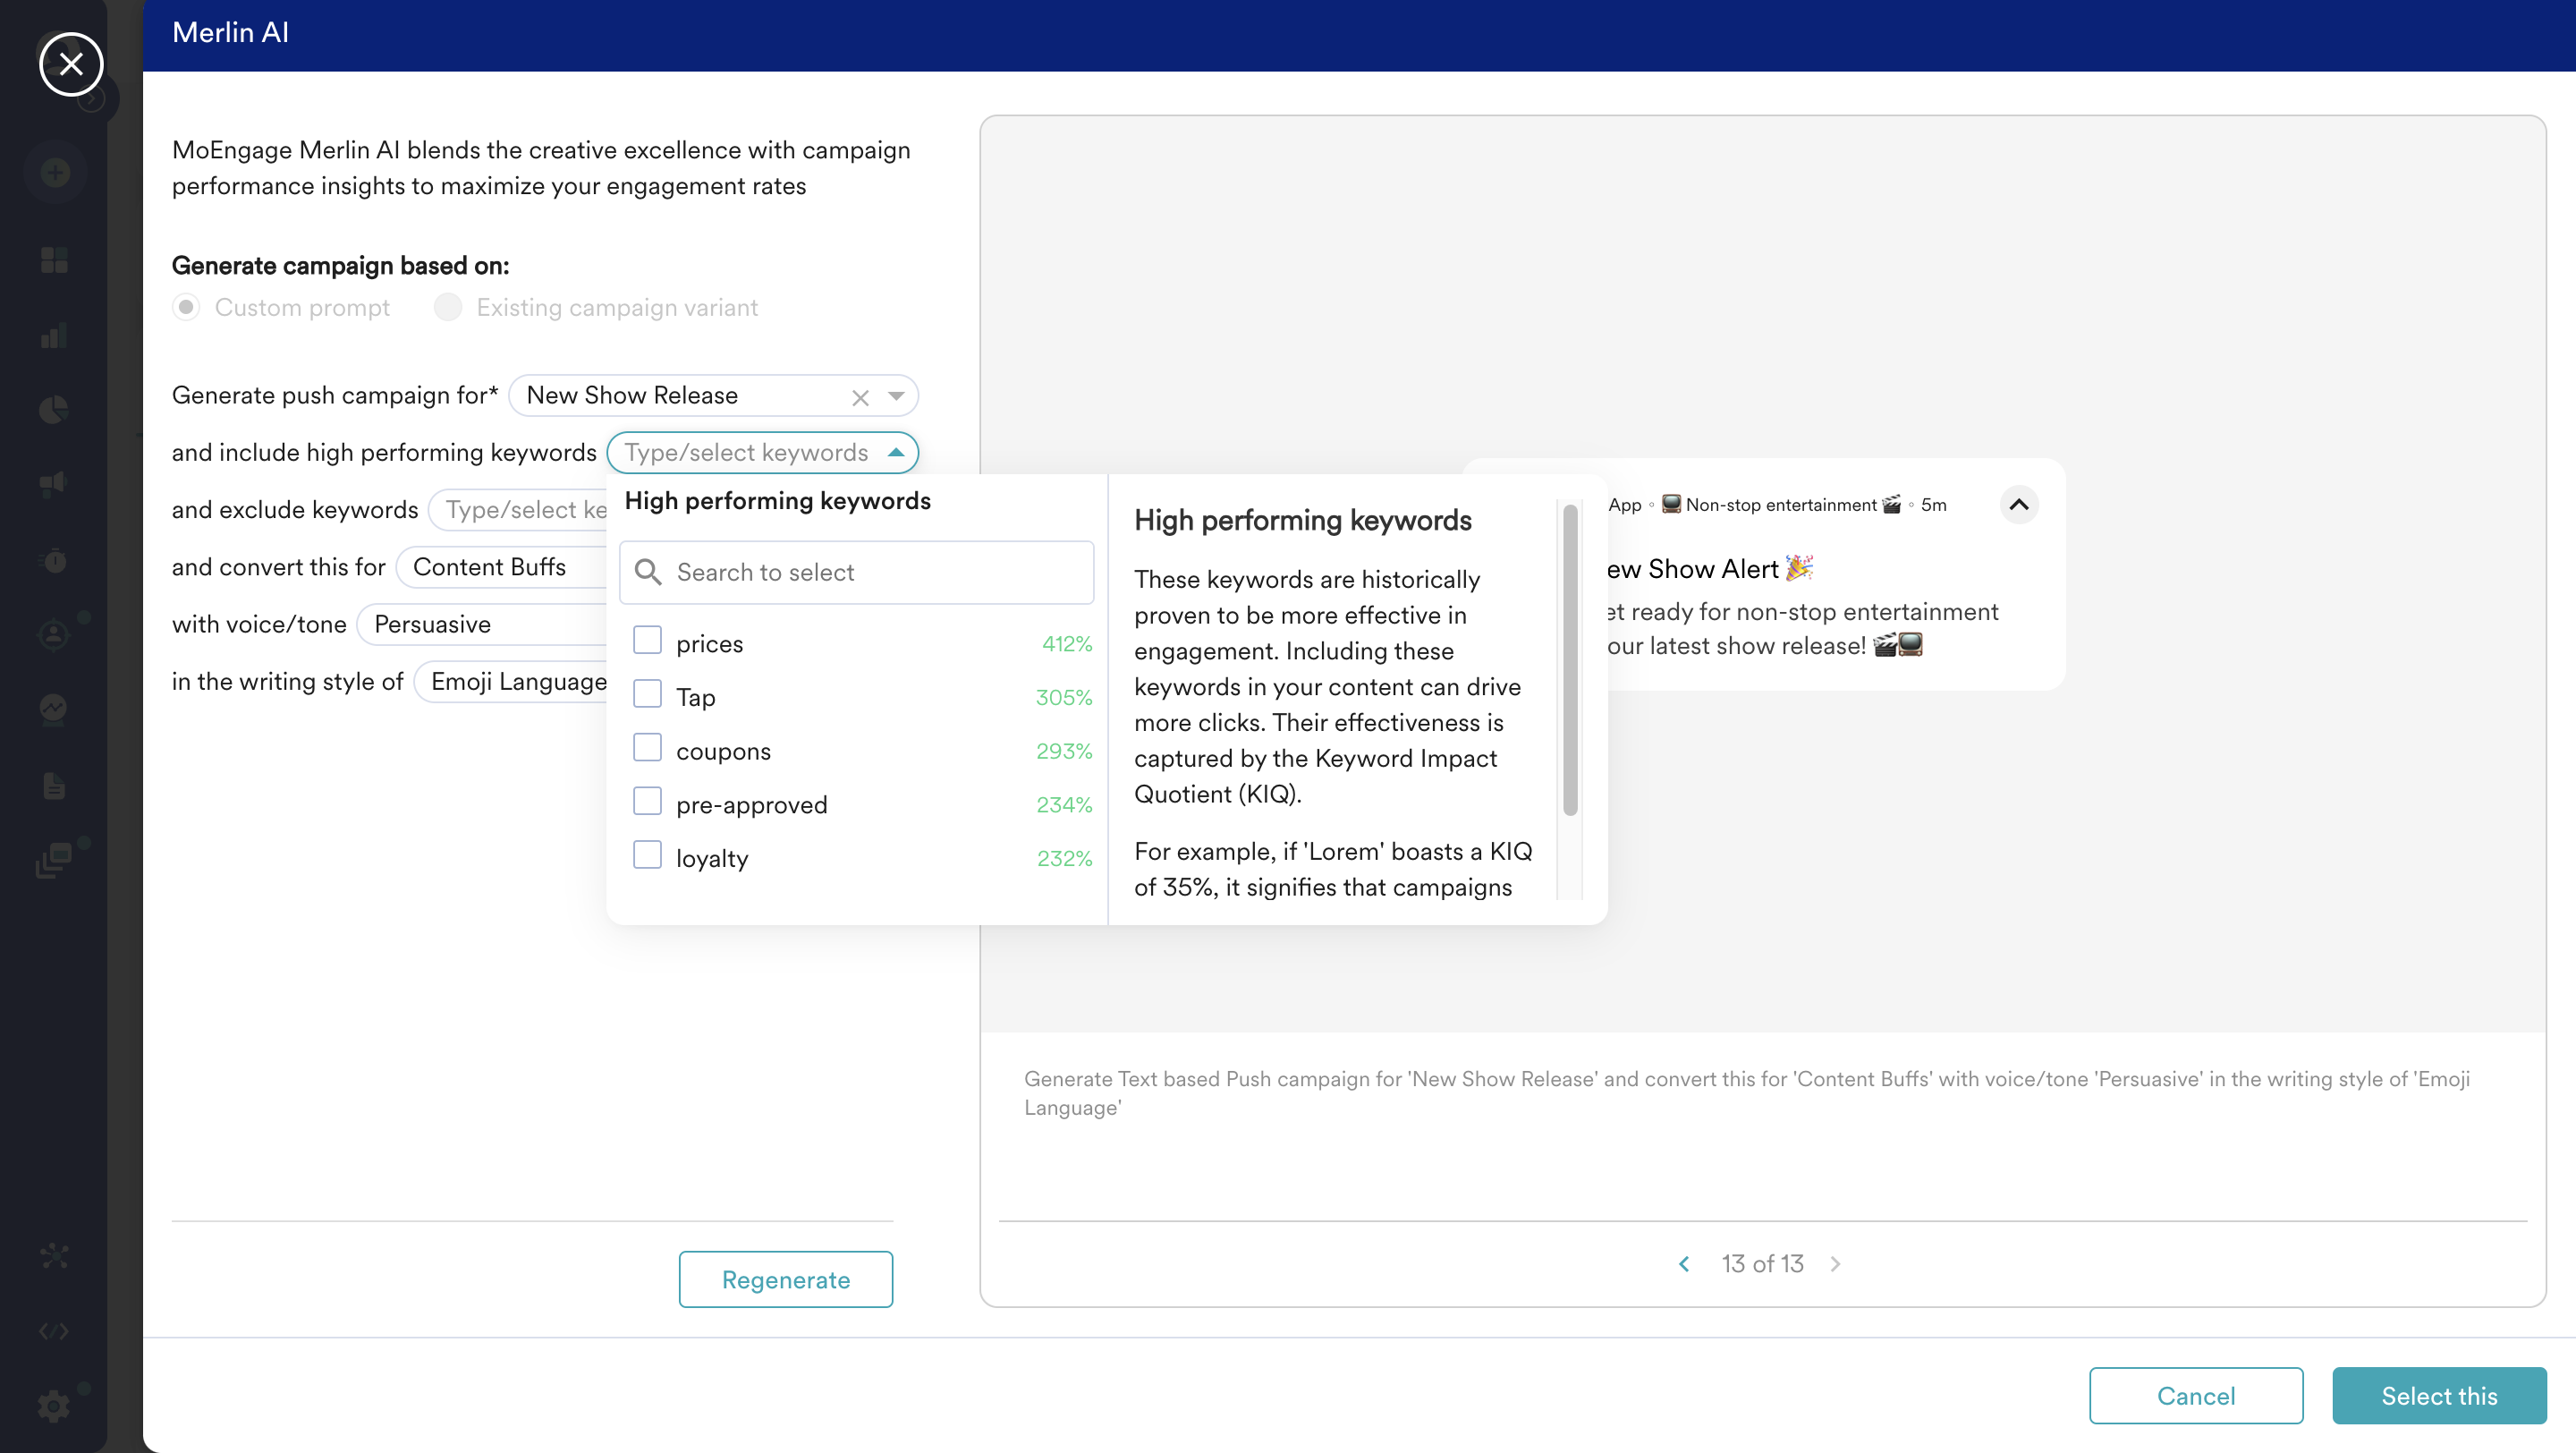Viewport: 2576px width, 1453px height.
Task: Select Existing campaign variant radio button
Action: (x=448, y=307)
